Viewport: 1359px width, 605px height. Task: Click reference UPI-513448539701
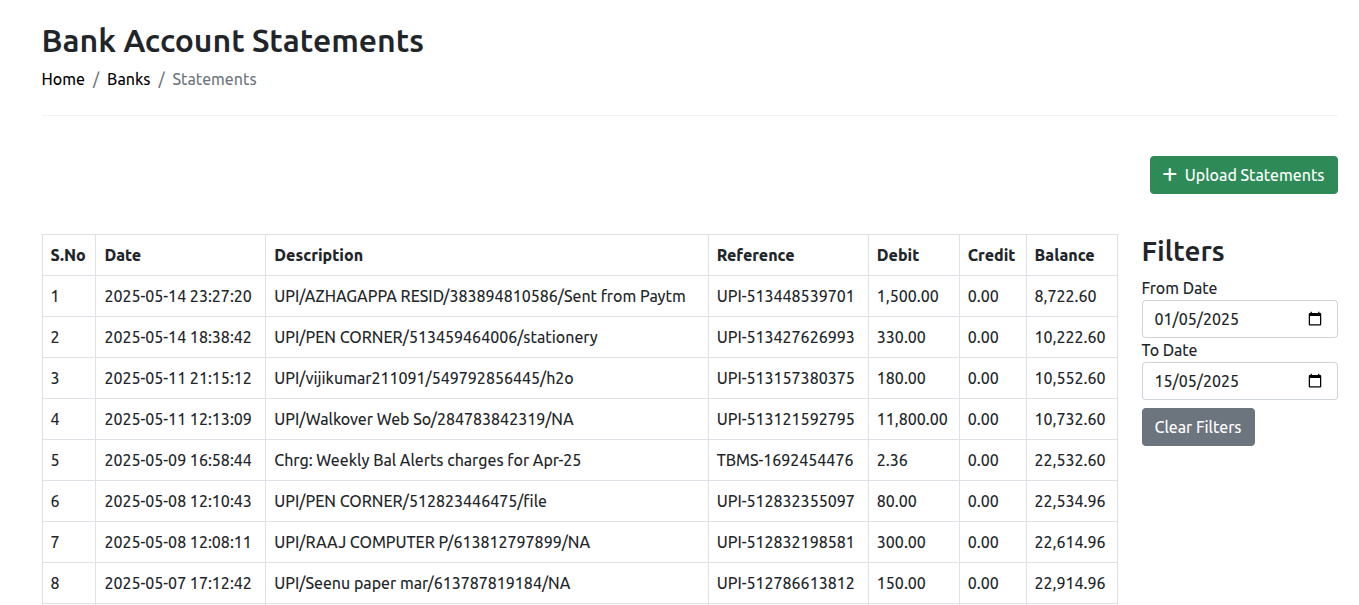(x=786, y=296)
